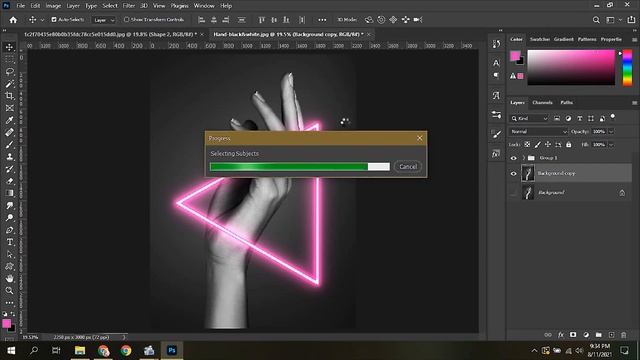
Task: Close the Progress dialog
Action: (420, 138)
